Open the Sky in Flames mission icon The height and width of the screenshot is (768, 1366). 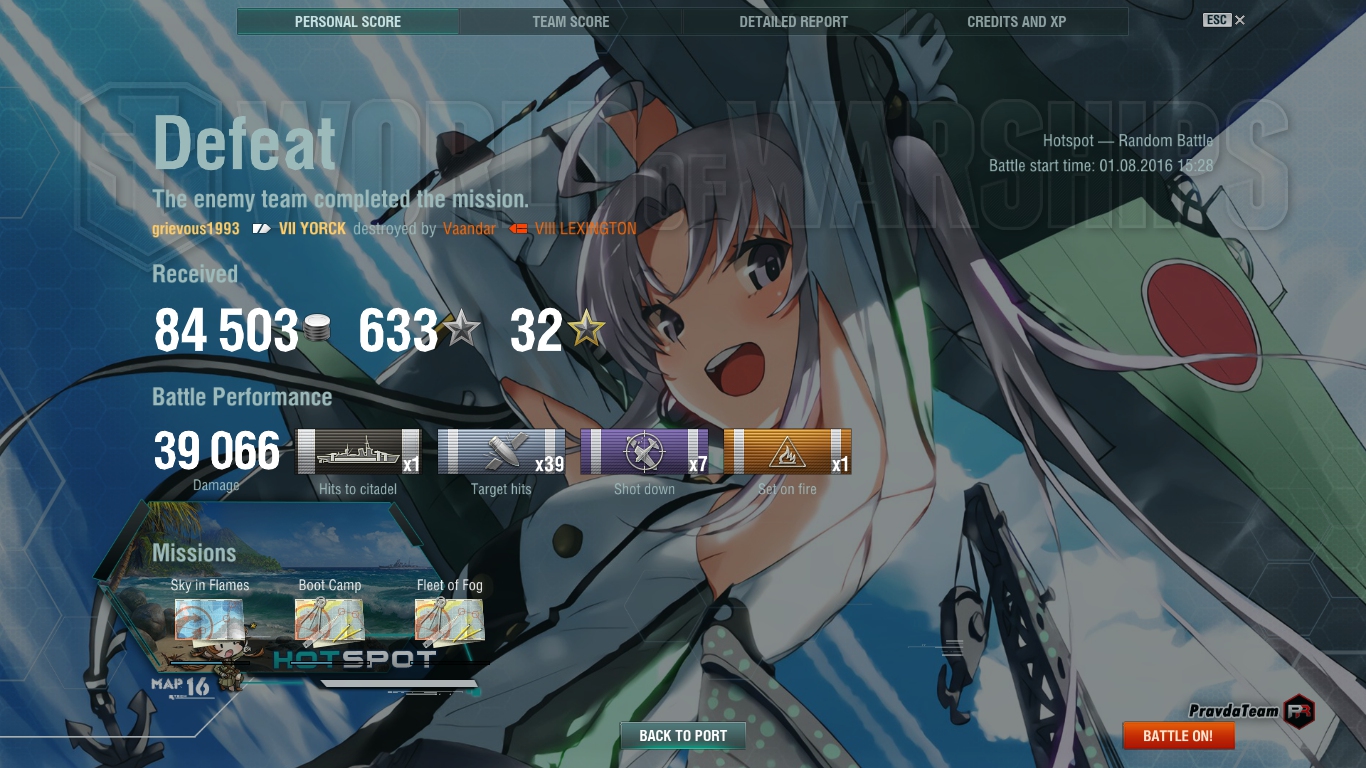click(209, 619)
